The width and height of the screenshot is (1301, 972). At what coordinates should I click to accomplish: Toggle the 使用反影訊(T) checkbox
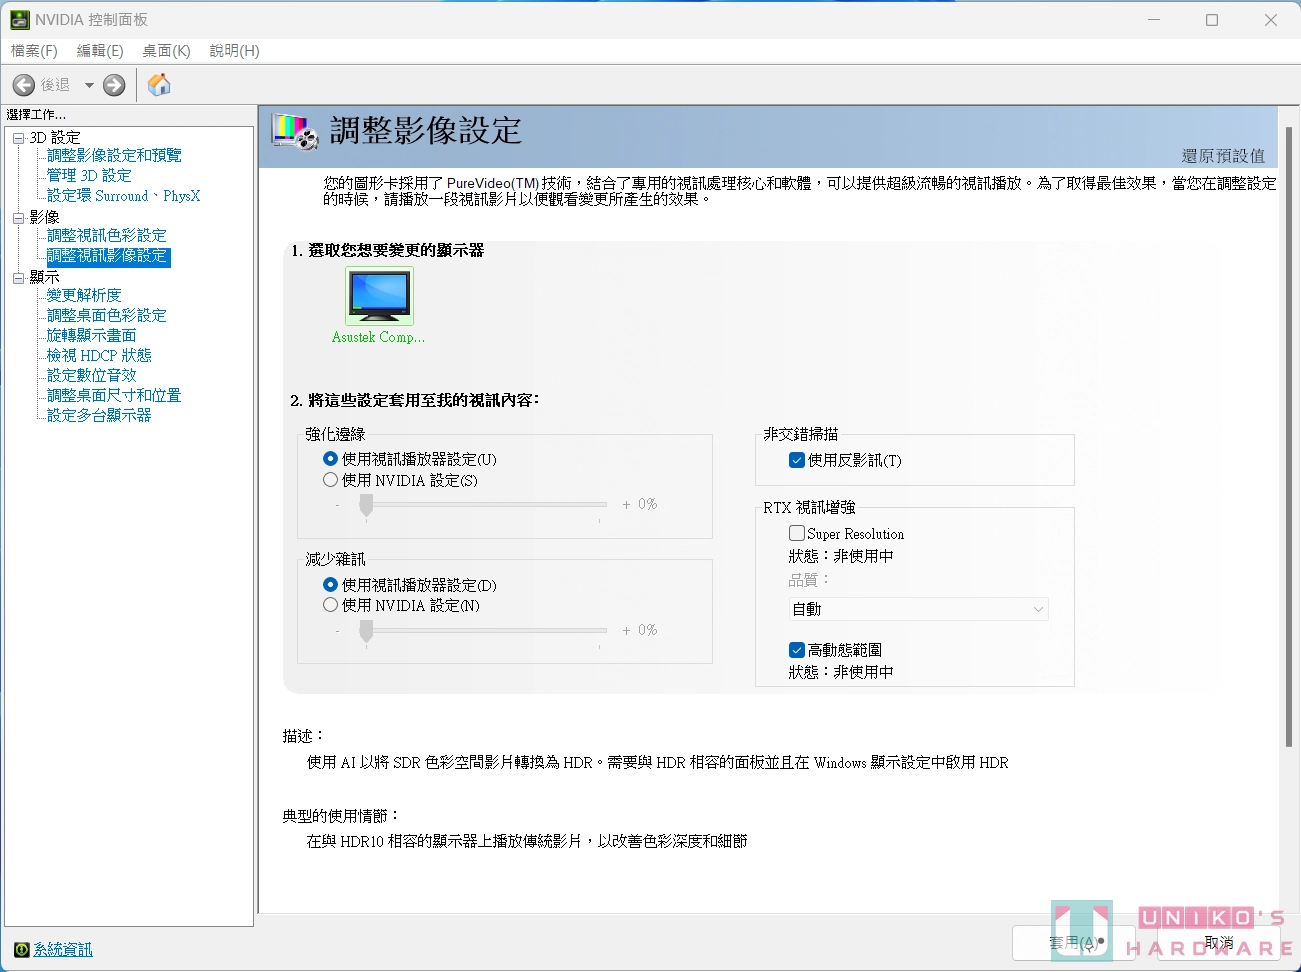[x=797, y=460]
